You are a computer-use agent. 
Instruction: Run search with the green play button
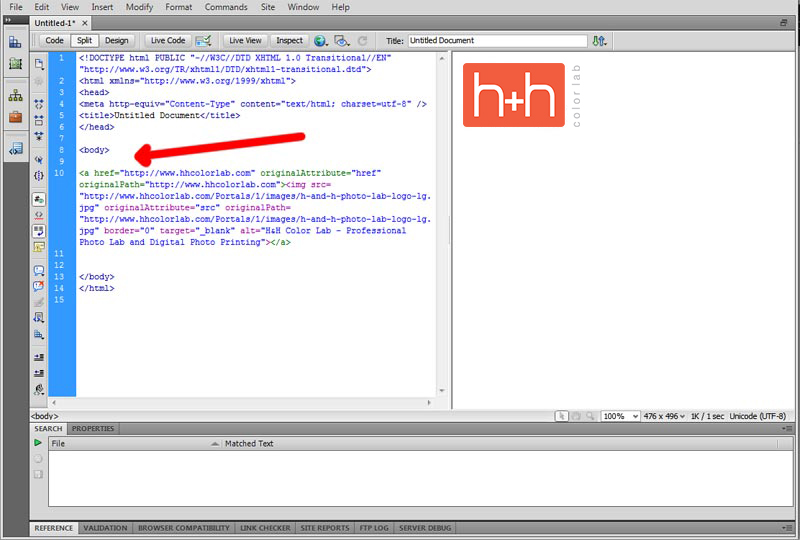tap(38, 443)
